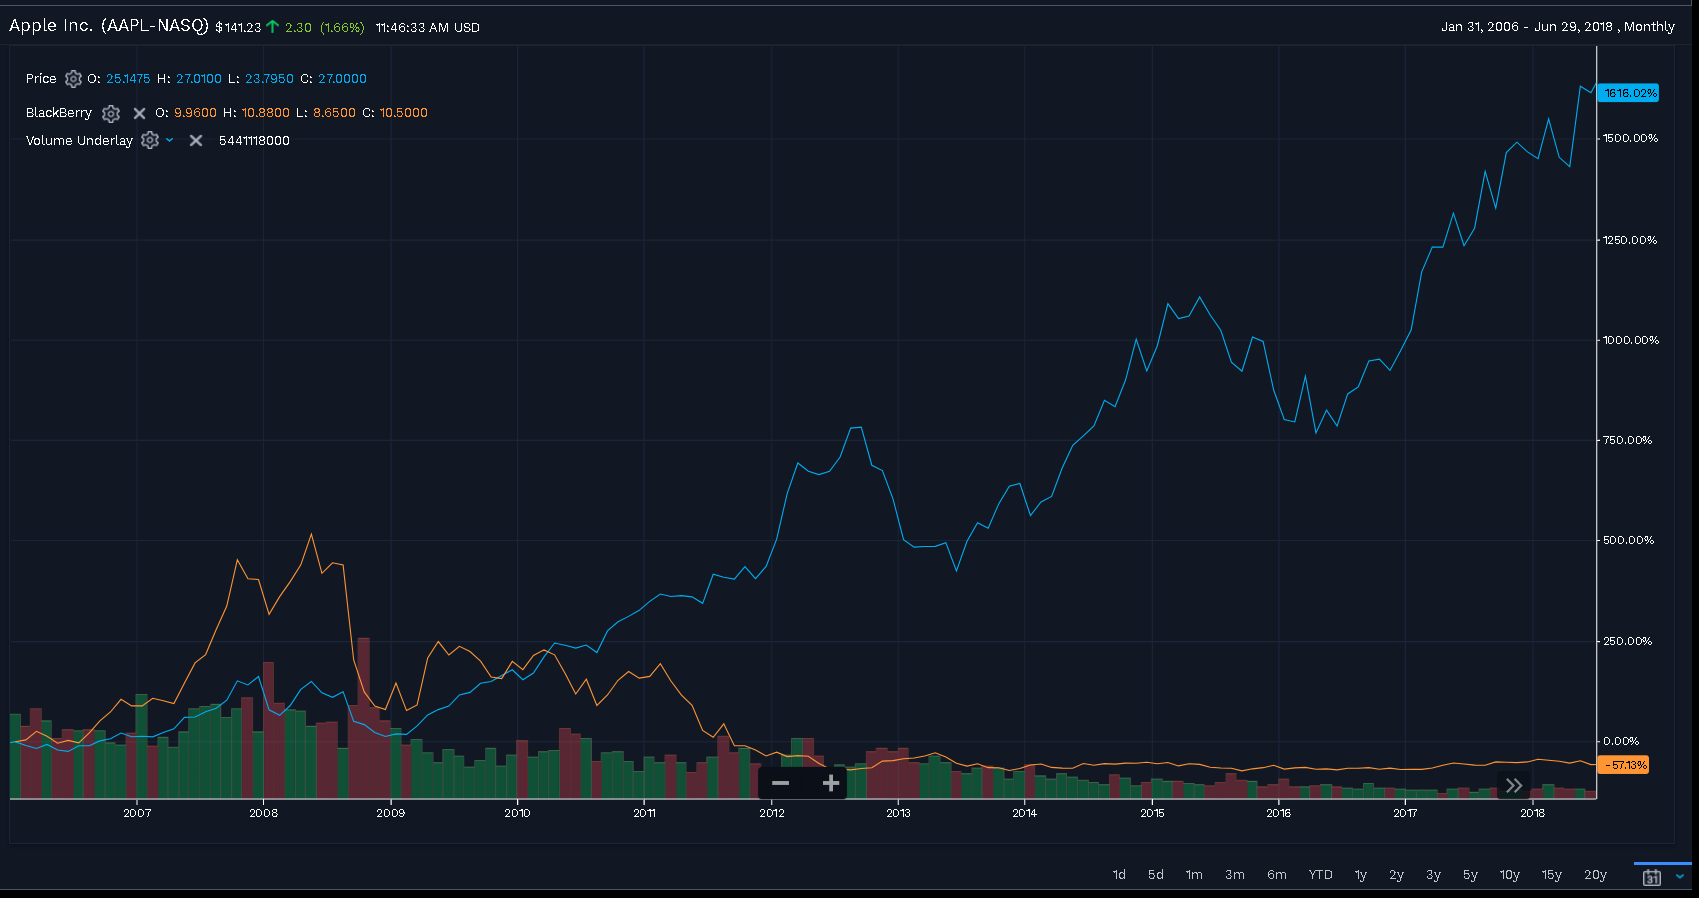Zoom out with the minus button
The width and height of the screenshot is (1699, 898).
pyautogui.click(x=781, y=783)
